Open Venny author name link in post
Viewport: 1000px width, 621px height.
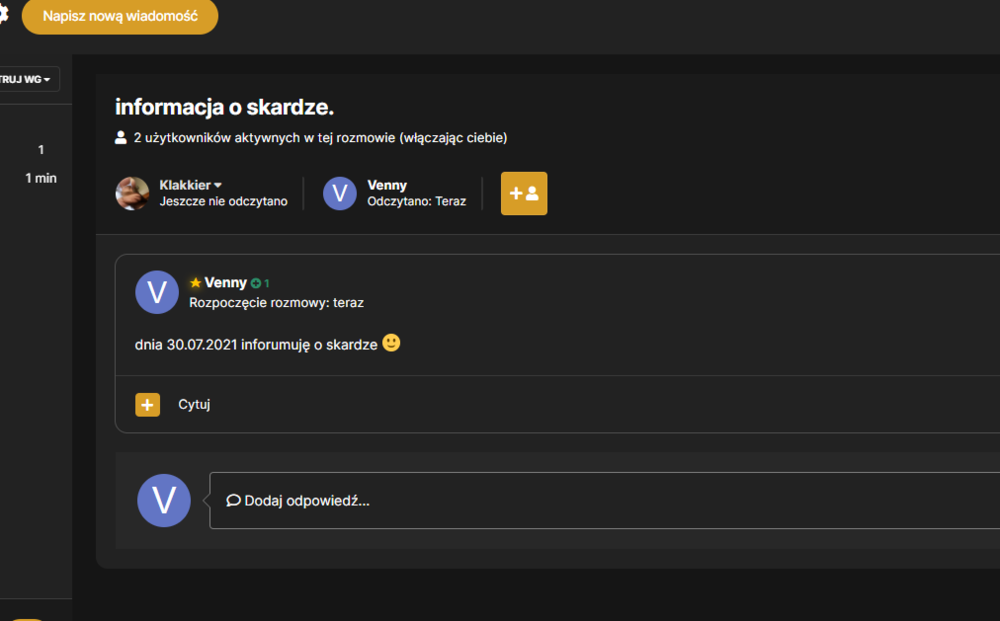pyautogui.click(x=225, y=282)
